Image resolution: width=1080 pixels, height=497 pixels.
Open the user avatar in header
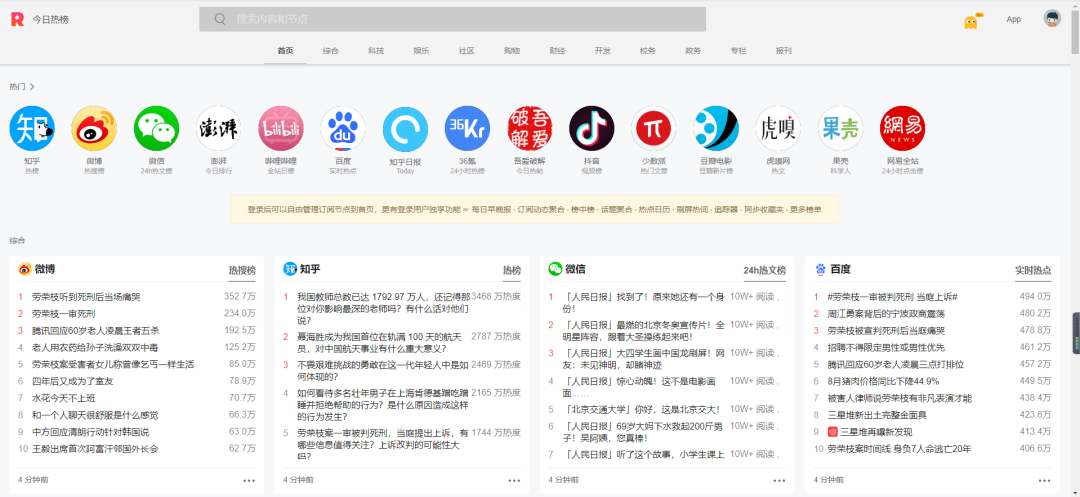point(1052,19)
